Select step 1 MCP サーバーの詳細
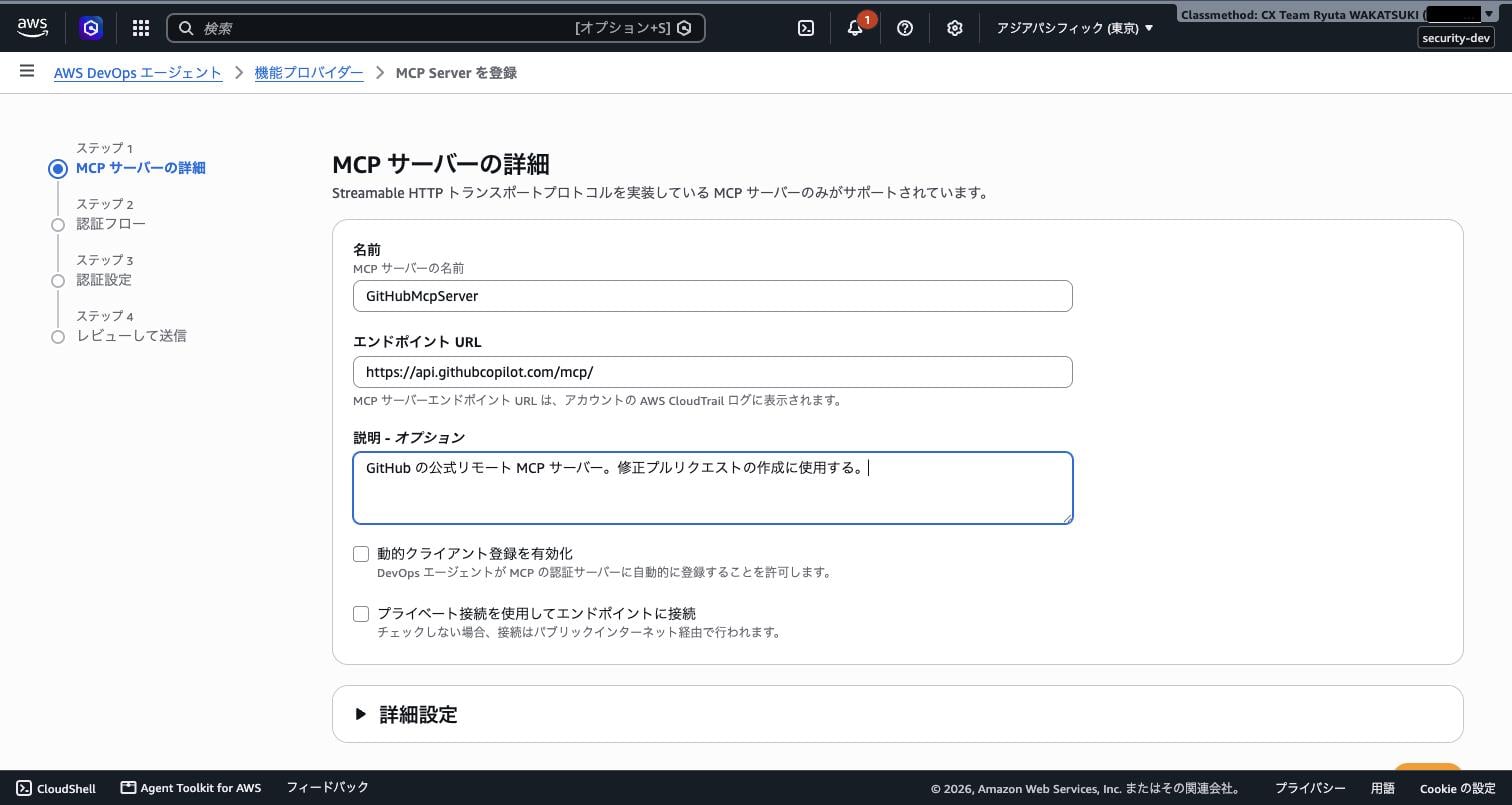 click(x=141, y=168)
